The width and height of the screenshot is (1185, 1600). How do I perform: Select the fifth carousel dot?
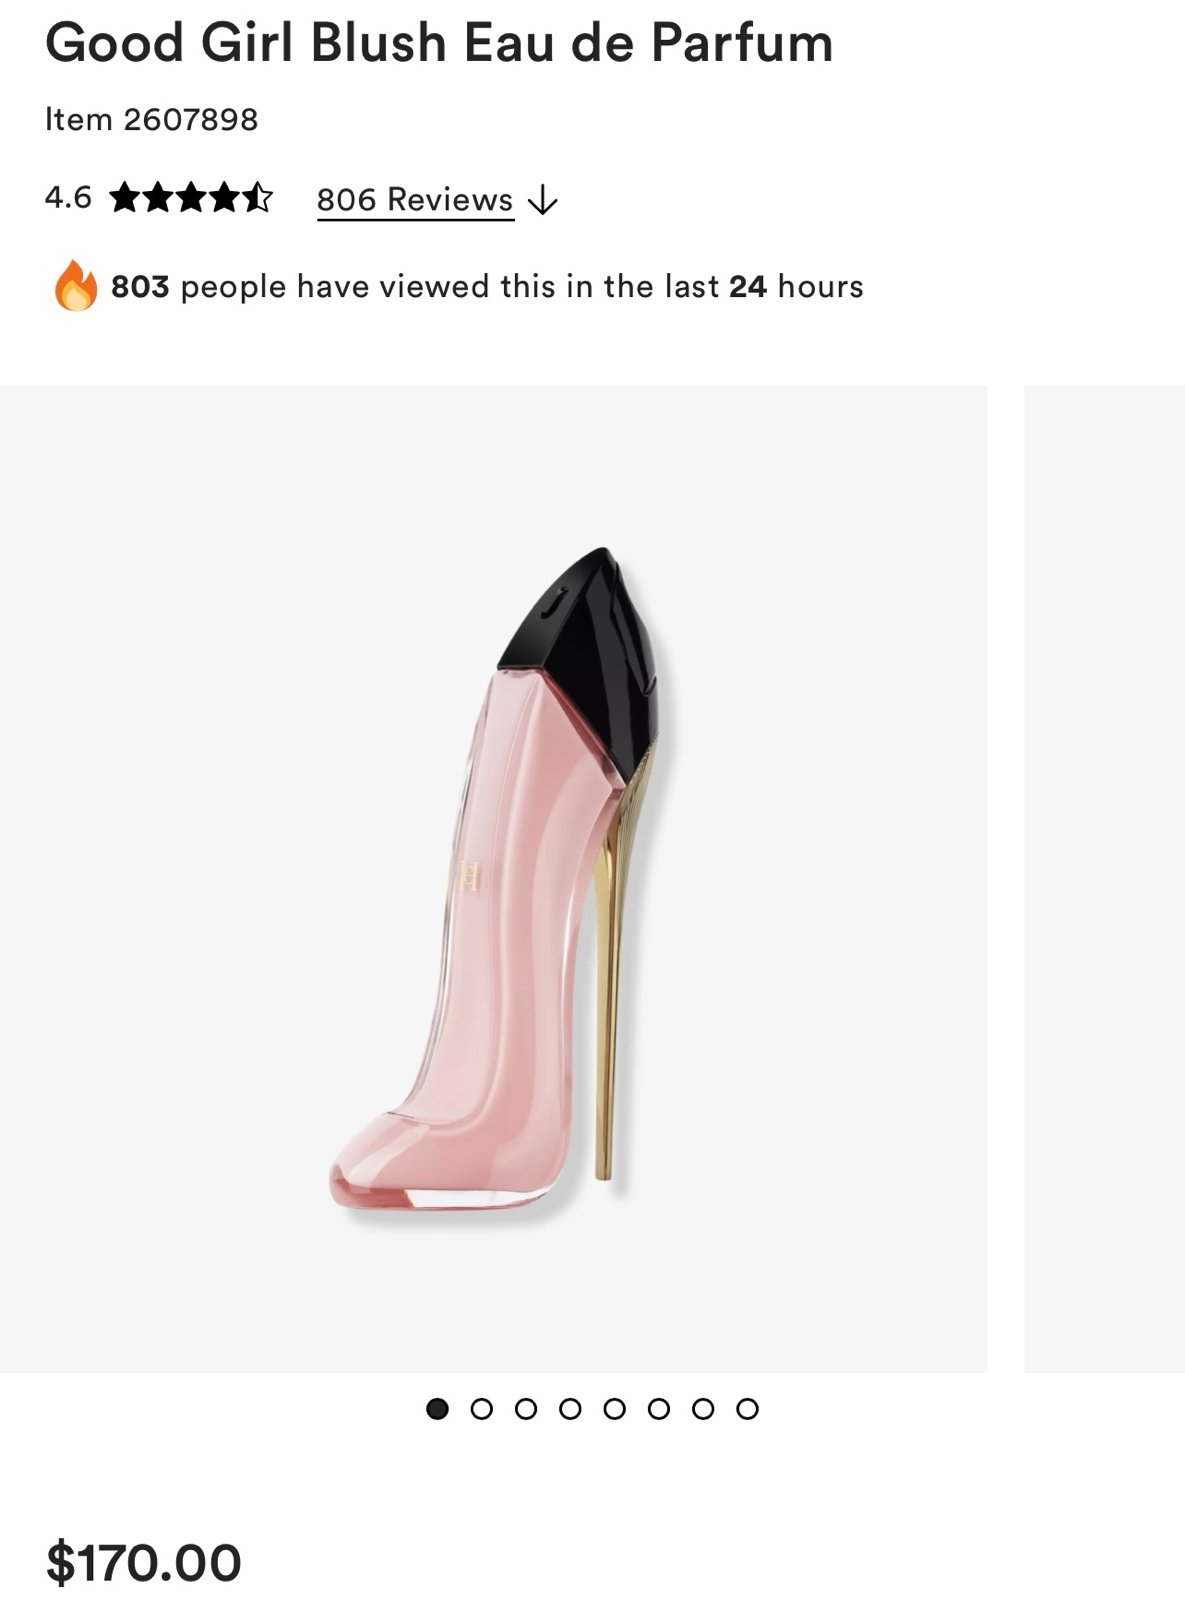(x=614, y=1409)
